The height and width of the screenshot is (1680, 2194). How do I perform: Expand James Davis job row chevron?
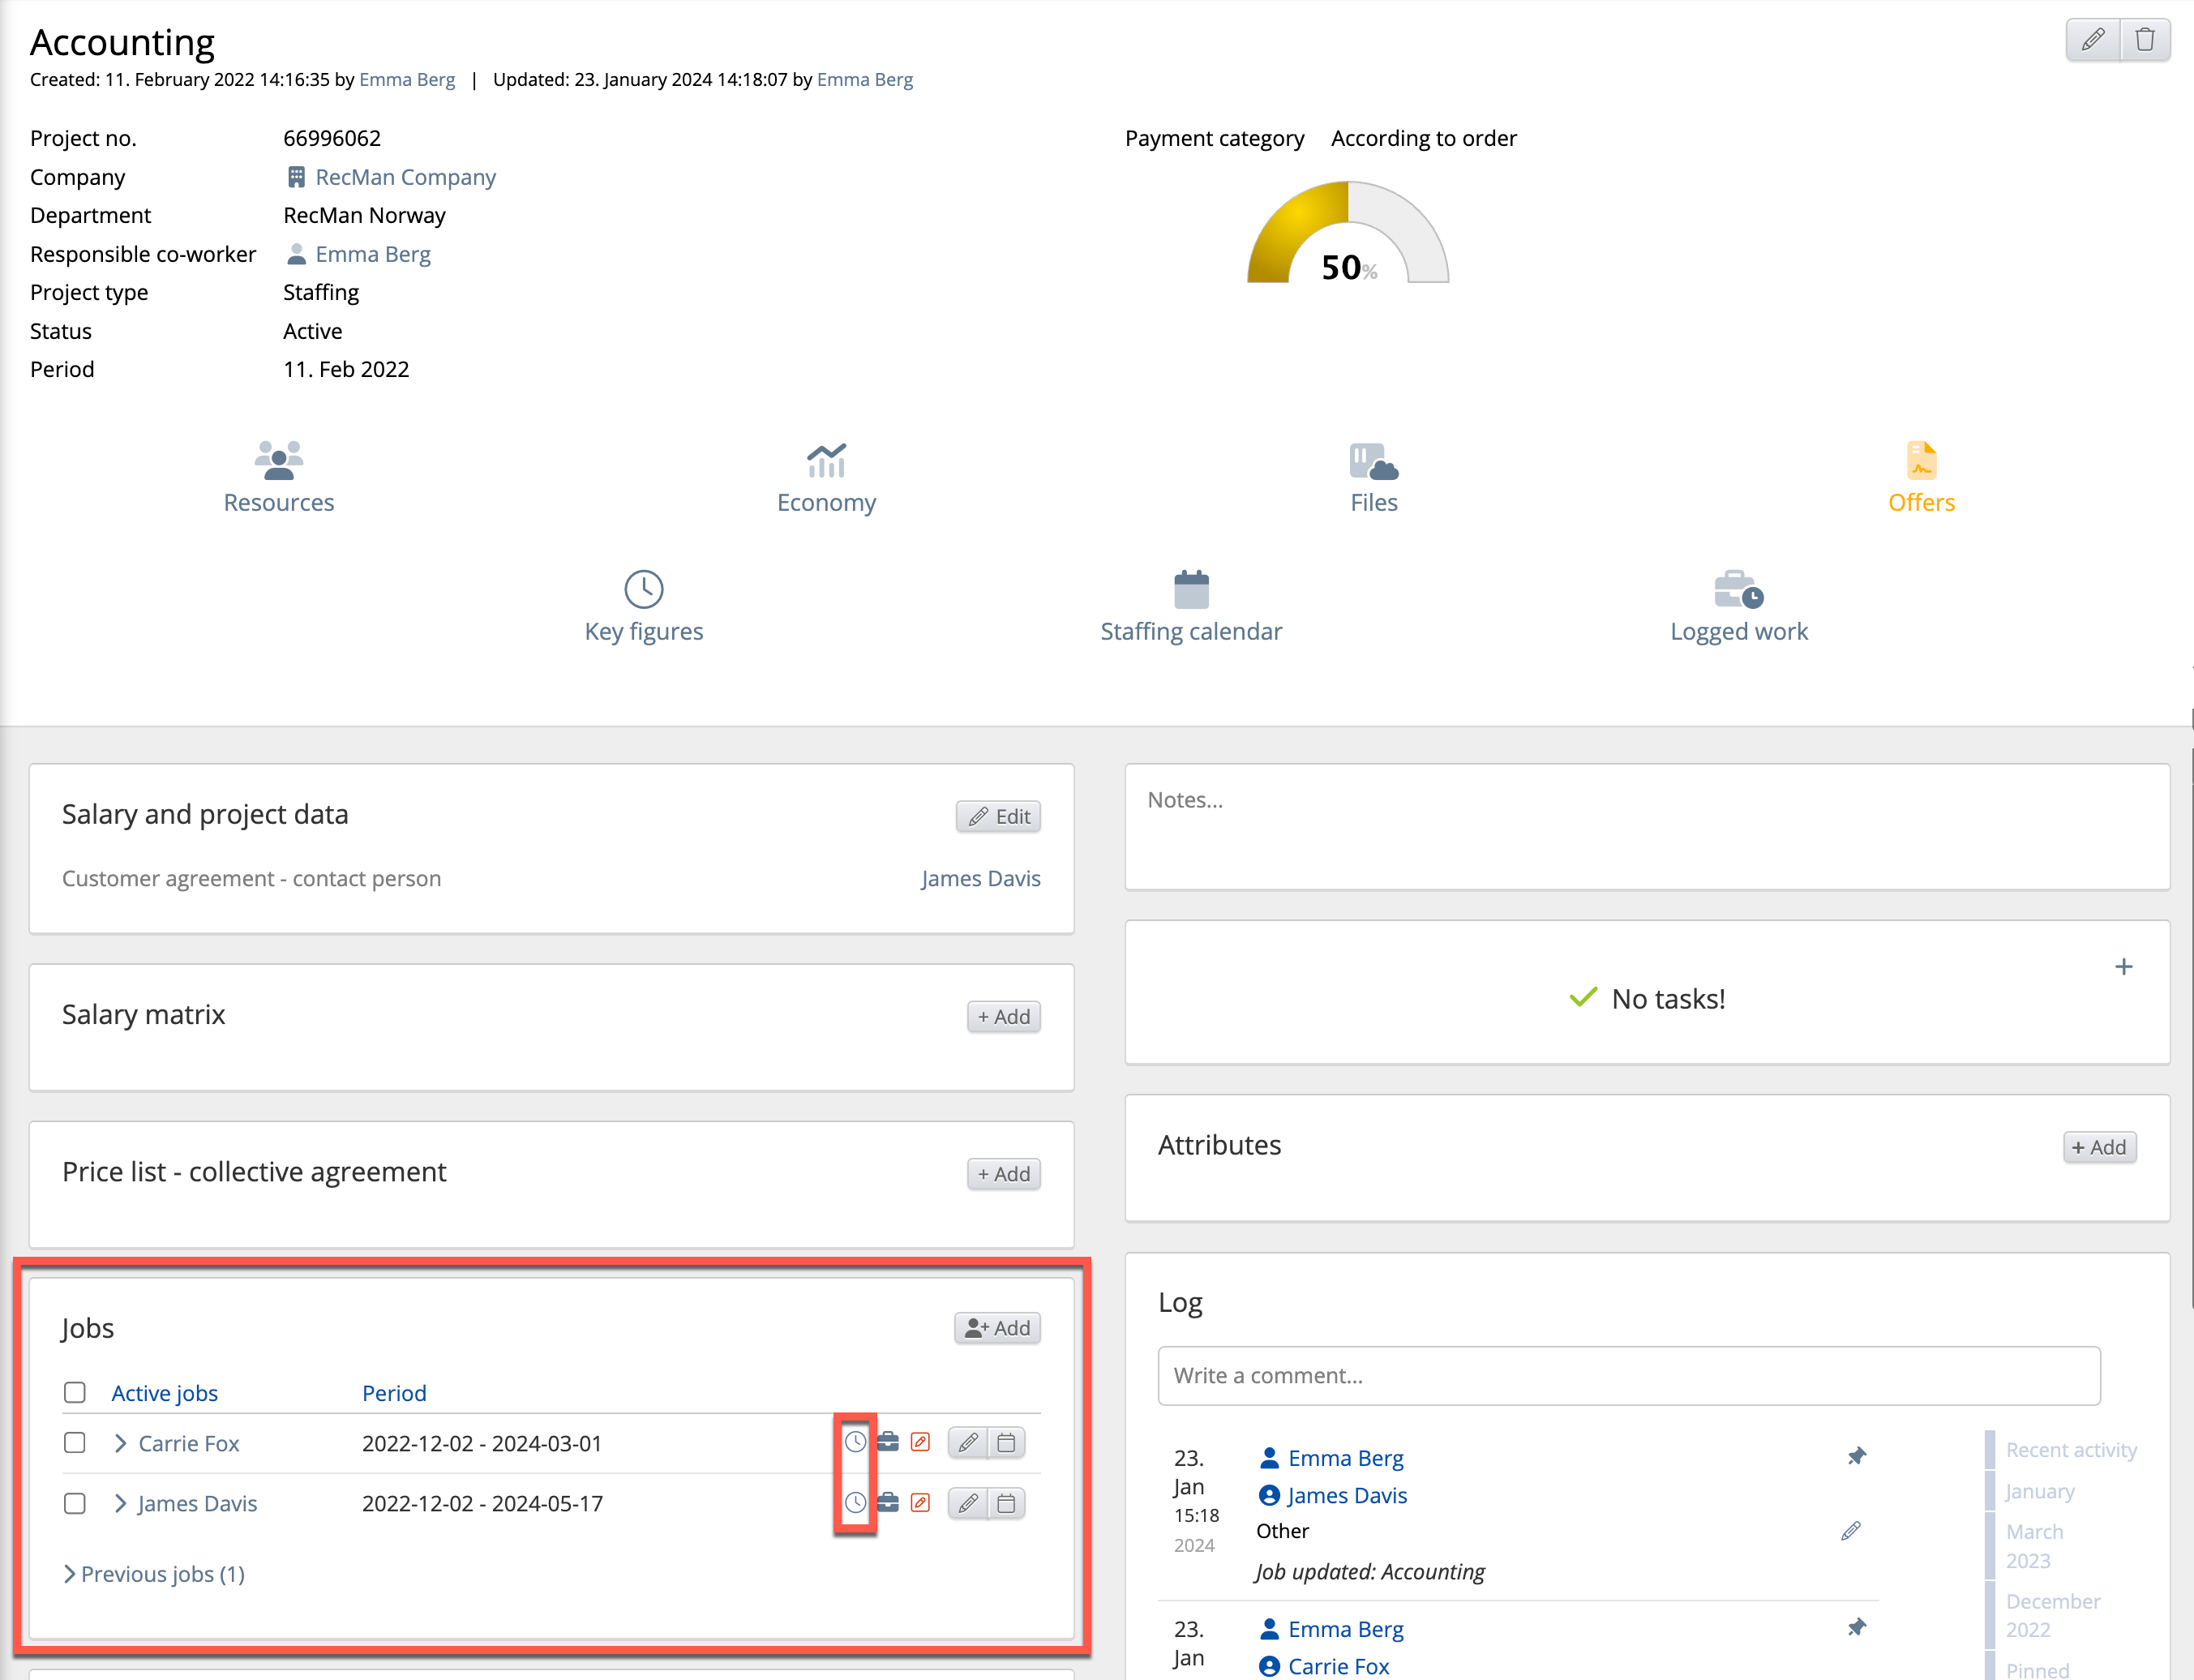tap(121, 1503)
